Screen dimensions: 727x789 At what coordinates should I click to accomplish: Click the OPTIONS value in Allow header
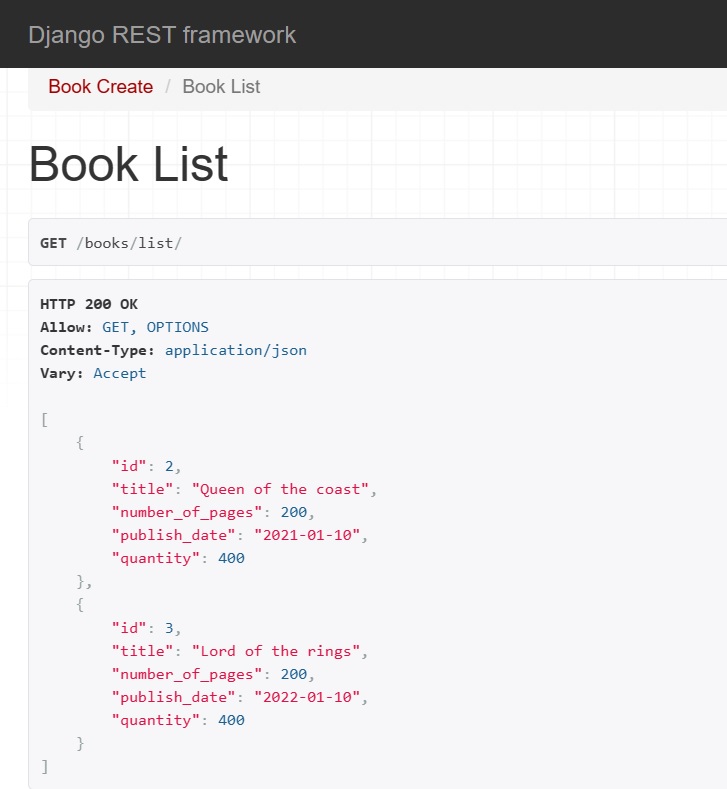(178, 328)
